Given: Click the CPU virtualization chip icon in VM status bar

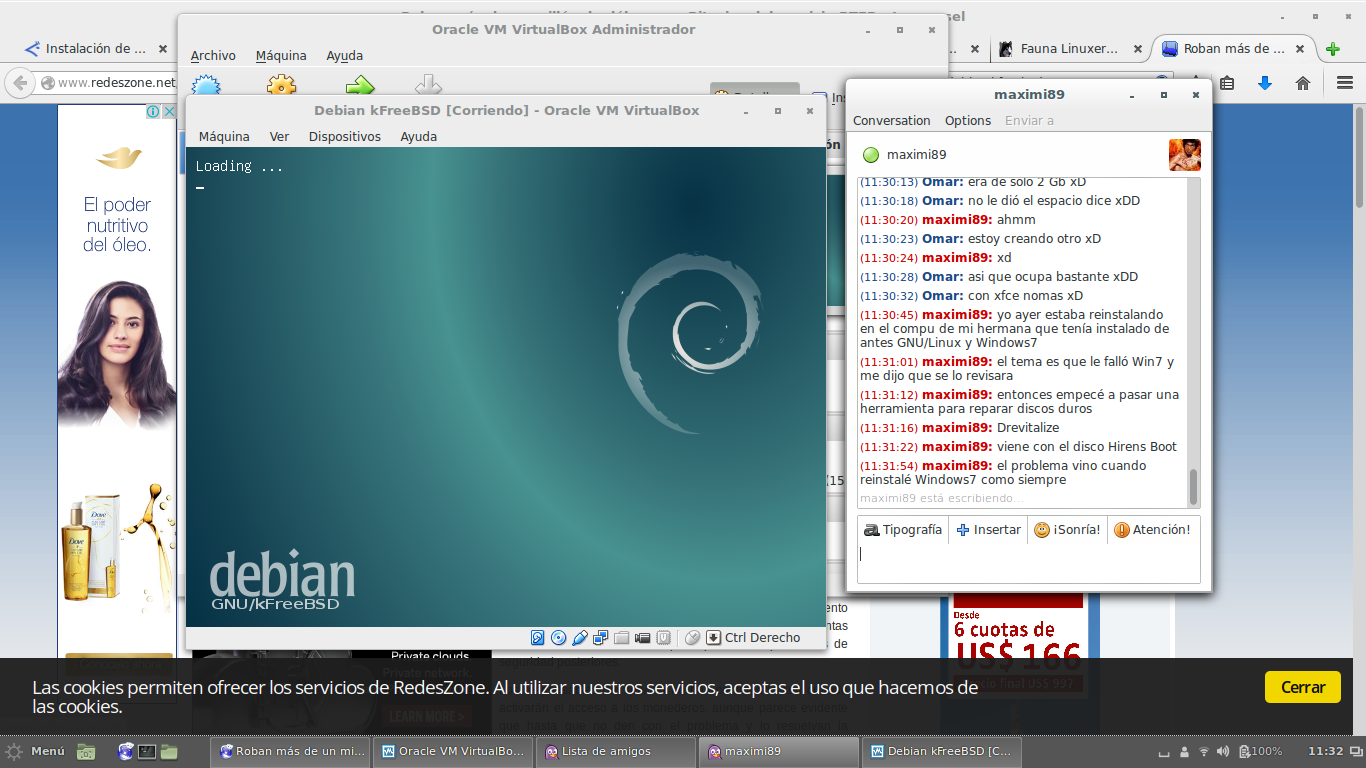Looking at the screenshot, I should tap(663, 637).
